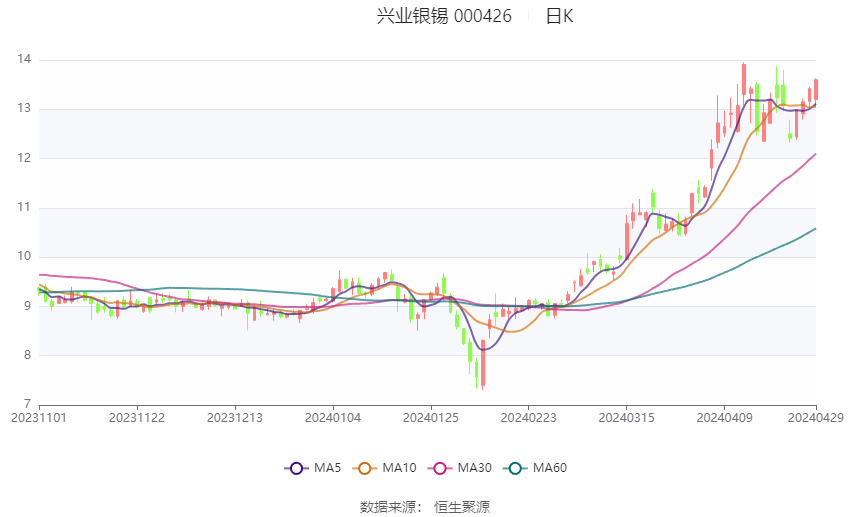Click x-axis date label 20240104
The width and height of the screenshot is (850, 517).
(x=333, y=418)
